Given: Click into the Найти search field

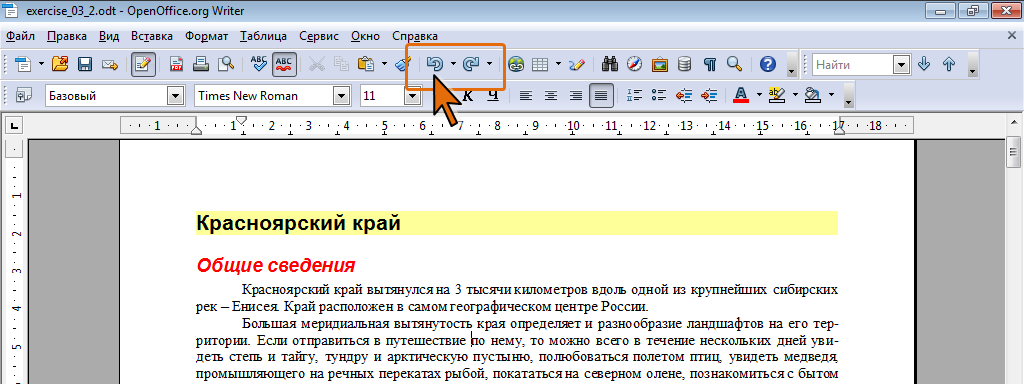Looking at the screenshot, I should pyautogui.click(x=854, y=64).
